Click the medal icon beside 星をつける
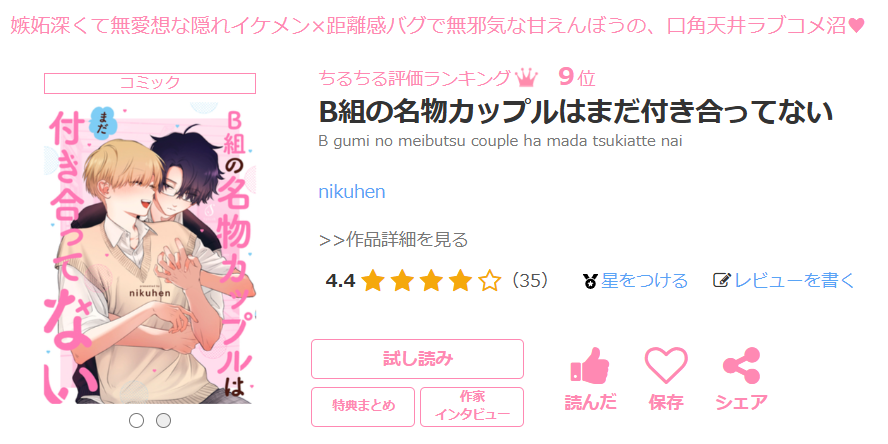 (x=590, y=280)
